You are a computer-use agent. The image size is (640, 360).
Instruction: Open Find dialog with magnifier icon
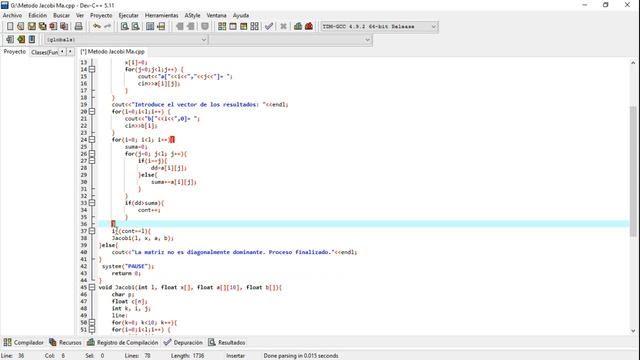pos(124,27)
